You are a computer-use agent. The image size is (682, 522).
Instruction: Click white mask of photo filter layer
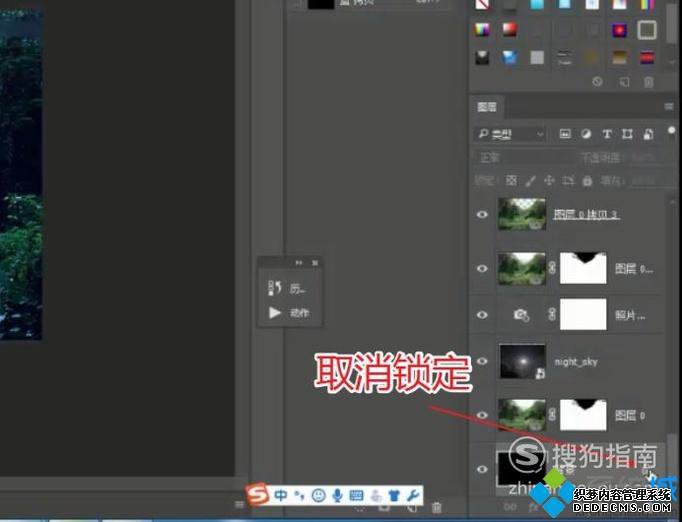click(x=583, y=314)
